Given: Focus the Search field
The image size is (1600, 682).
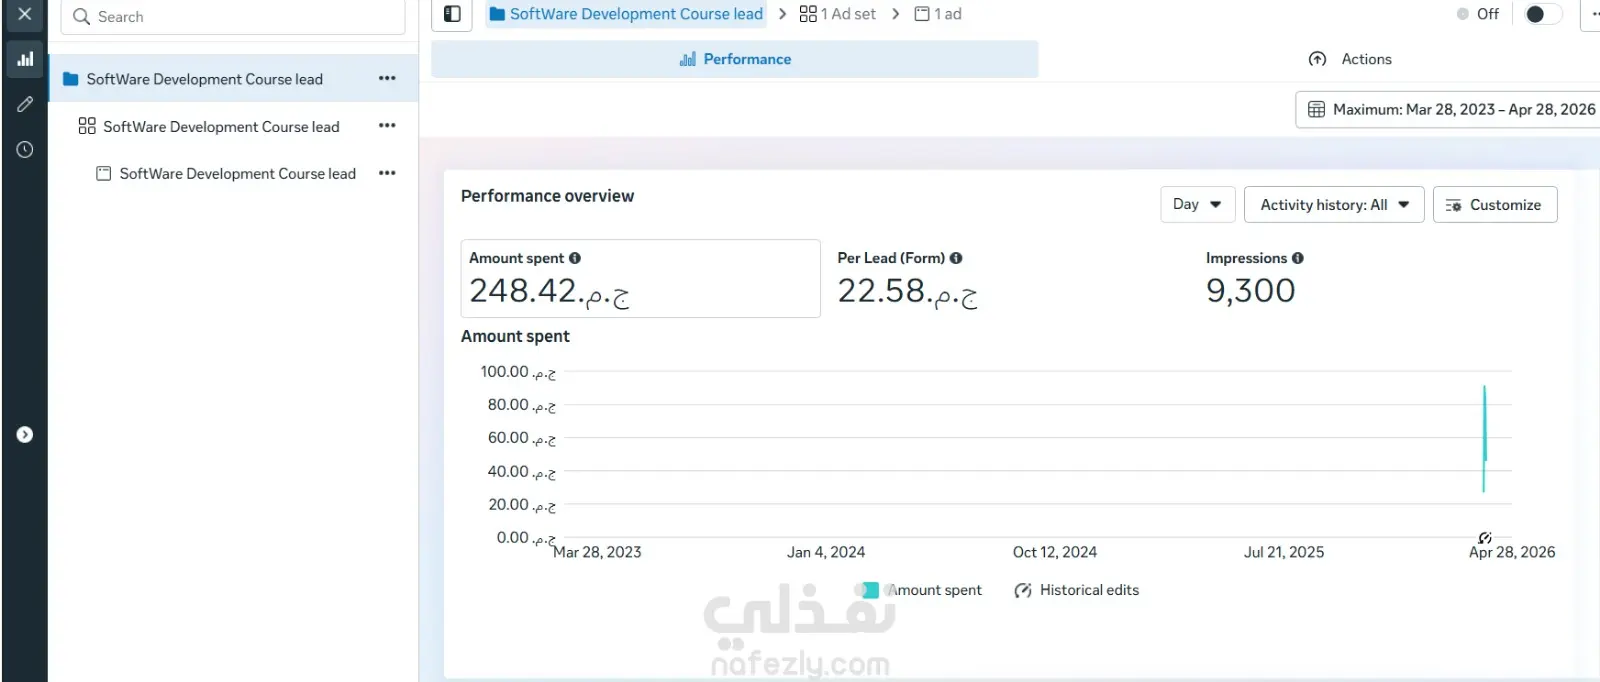Looking at the screenshot, I should [x=233, y=17].
